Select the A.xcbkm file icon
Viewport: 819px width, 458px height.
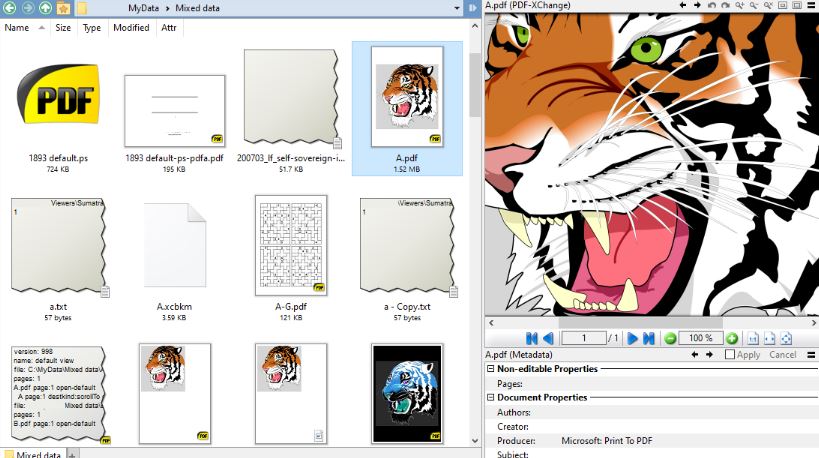(174, 245)
